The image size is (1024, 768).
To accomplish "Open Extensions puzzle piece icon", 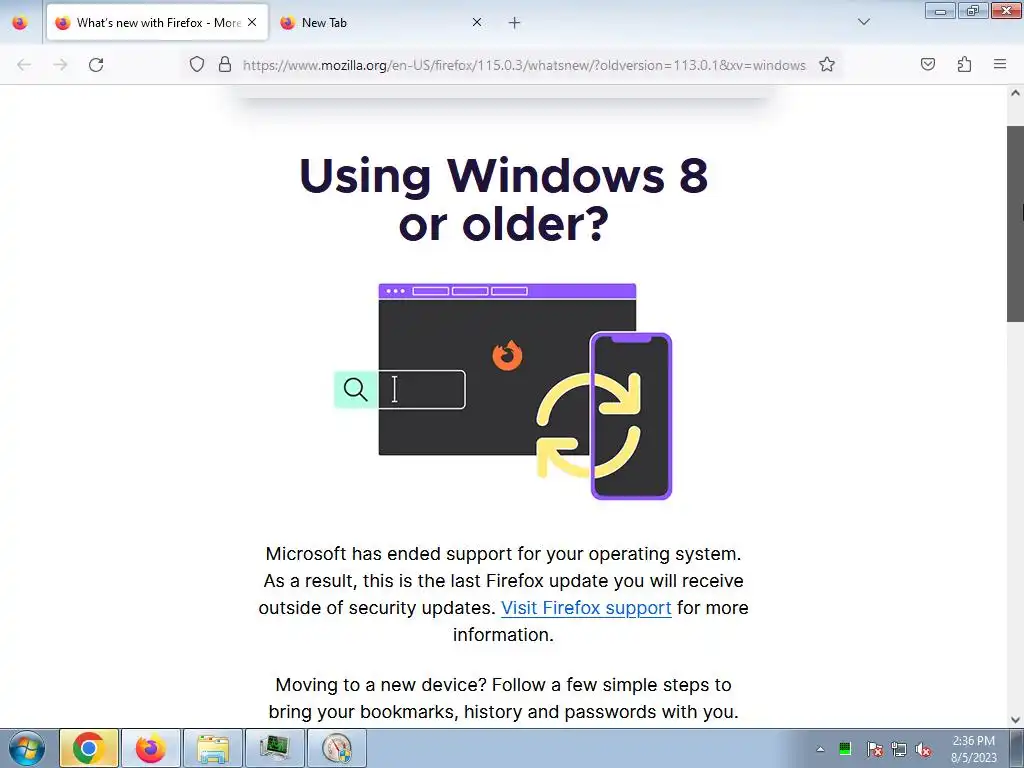I will click(x=964, y=64).
